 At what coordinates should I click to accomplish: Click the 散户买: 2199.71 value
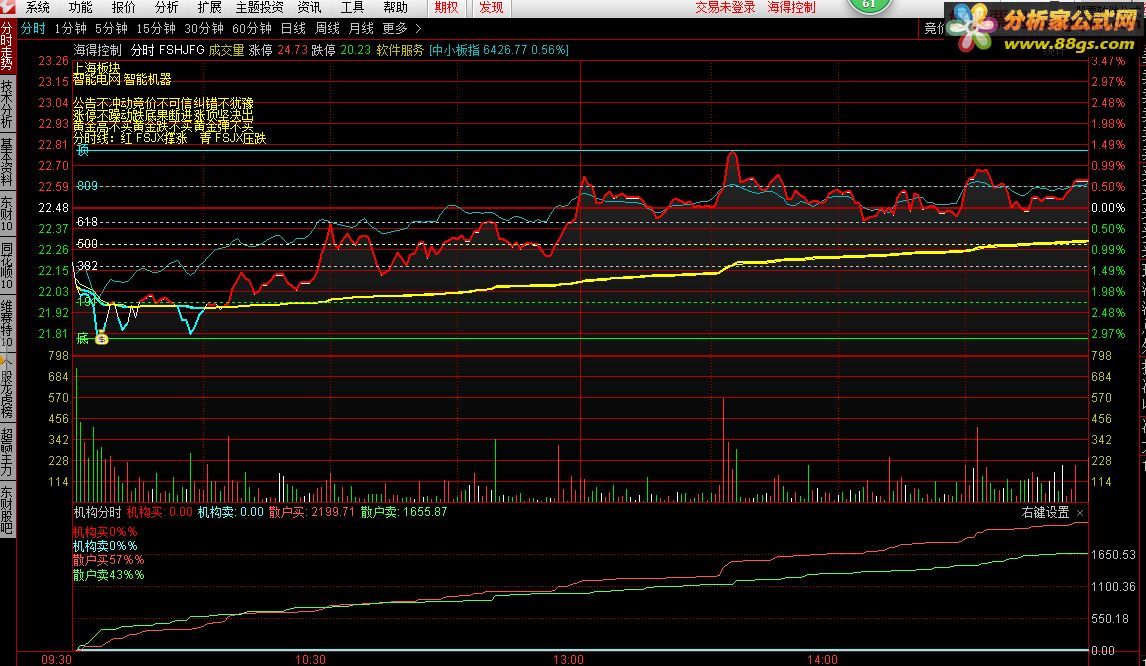click(x=312, y=512)
